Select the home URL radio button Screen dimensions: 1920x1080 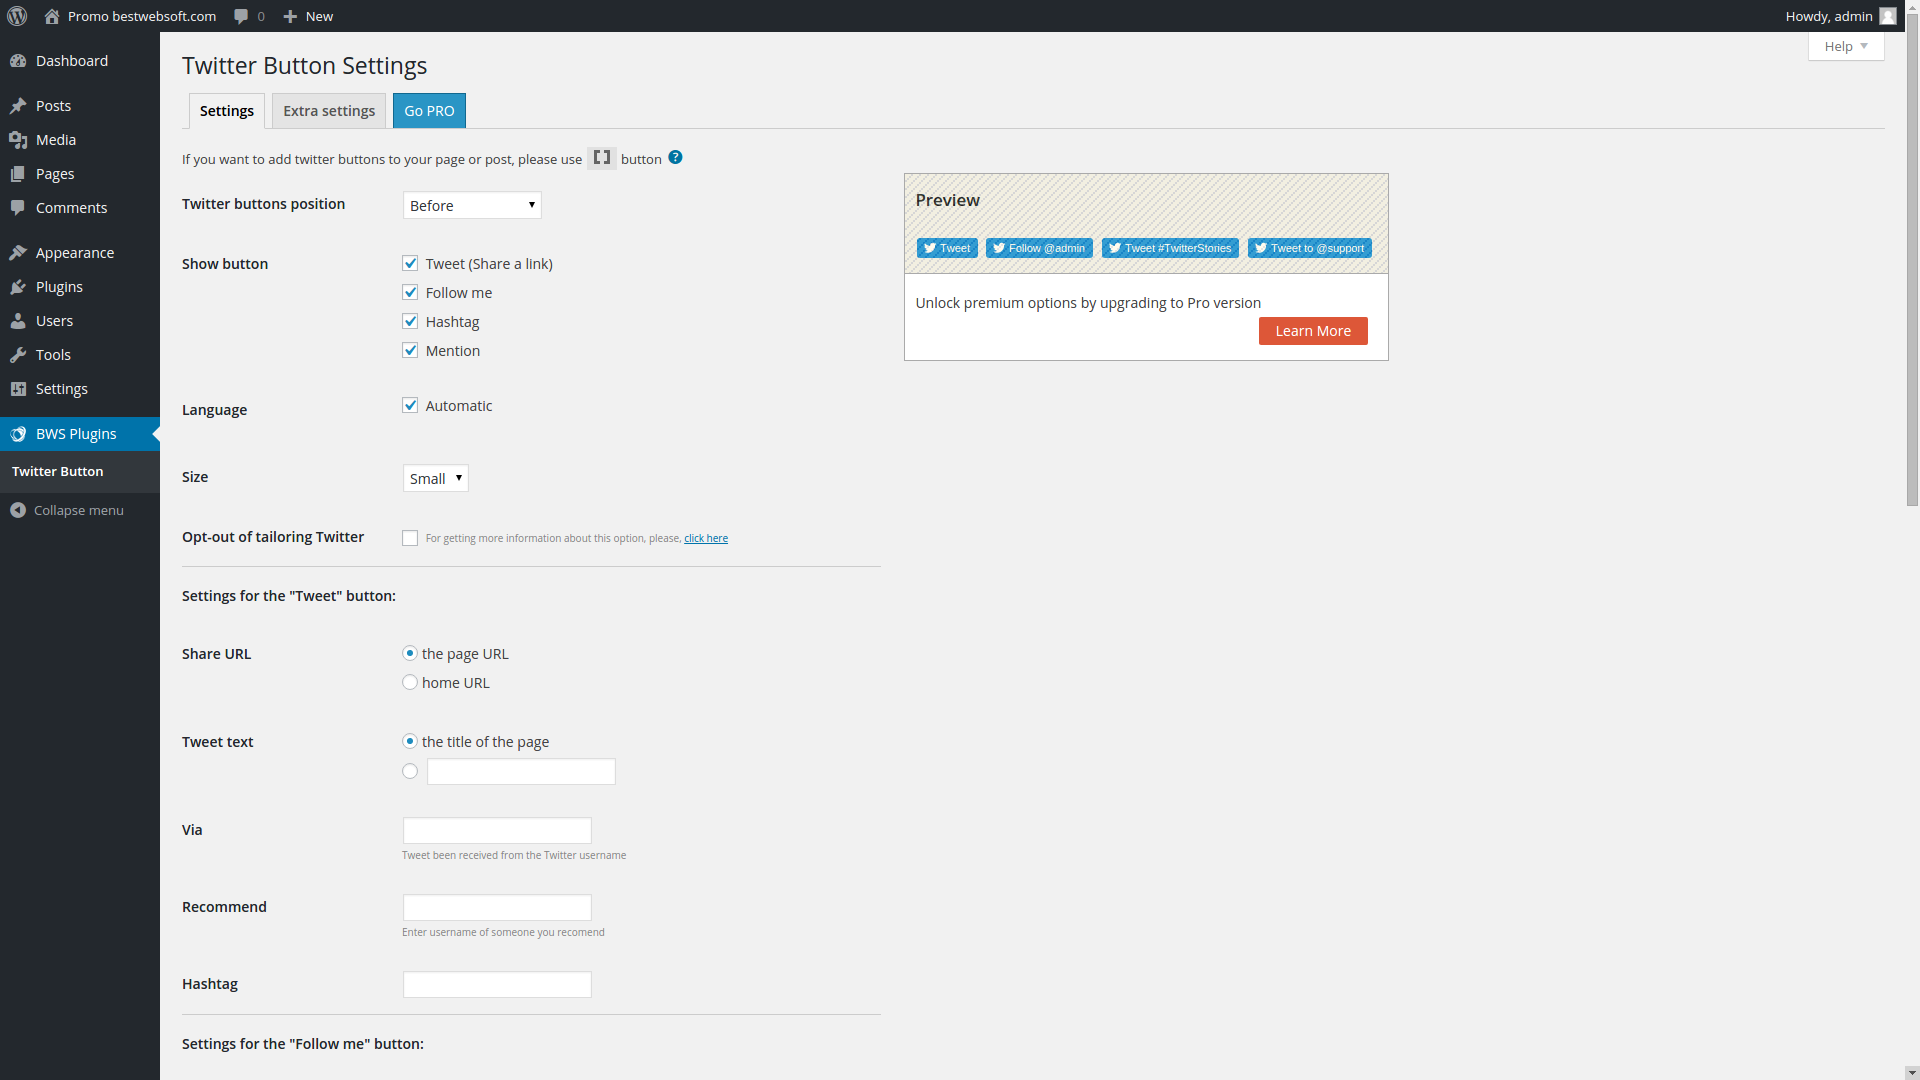410,682
